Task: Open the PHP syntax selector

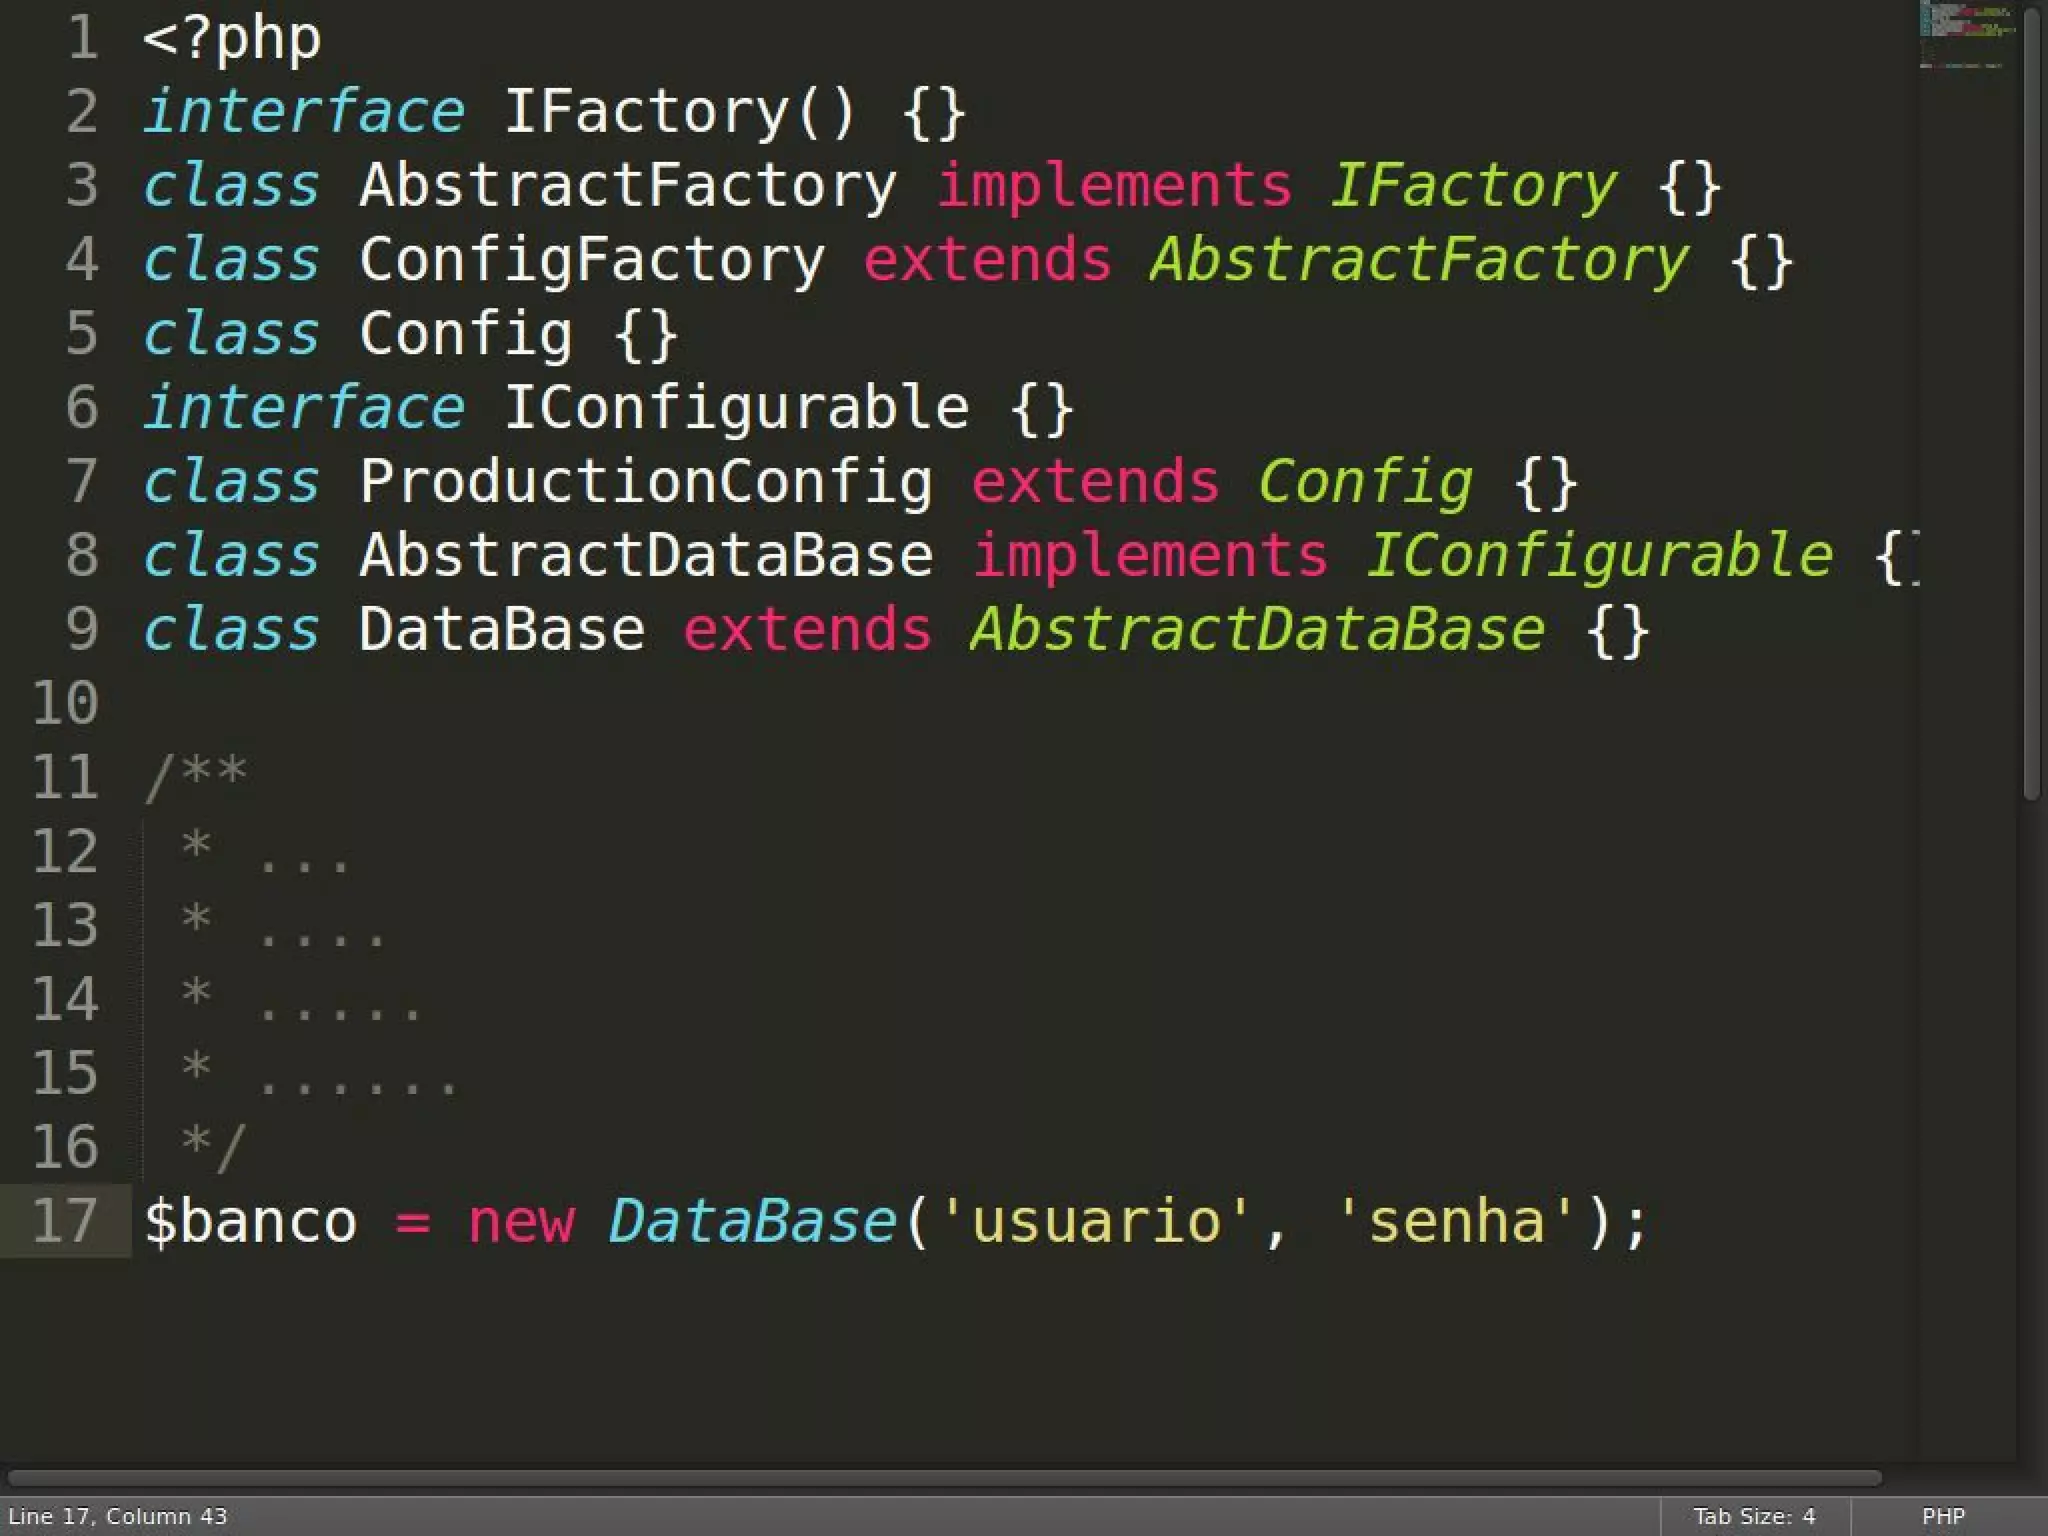Action: click(1942, 1516)
